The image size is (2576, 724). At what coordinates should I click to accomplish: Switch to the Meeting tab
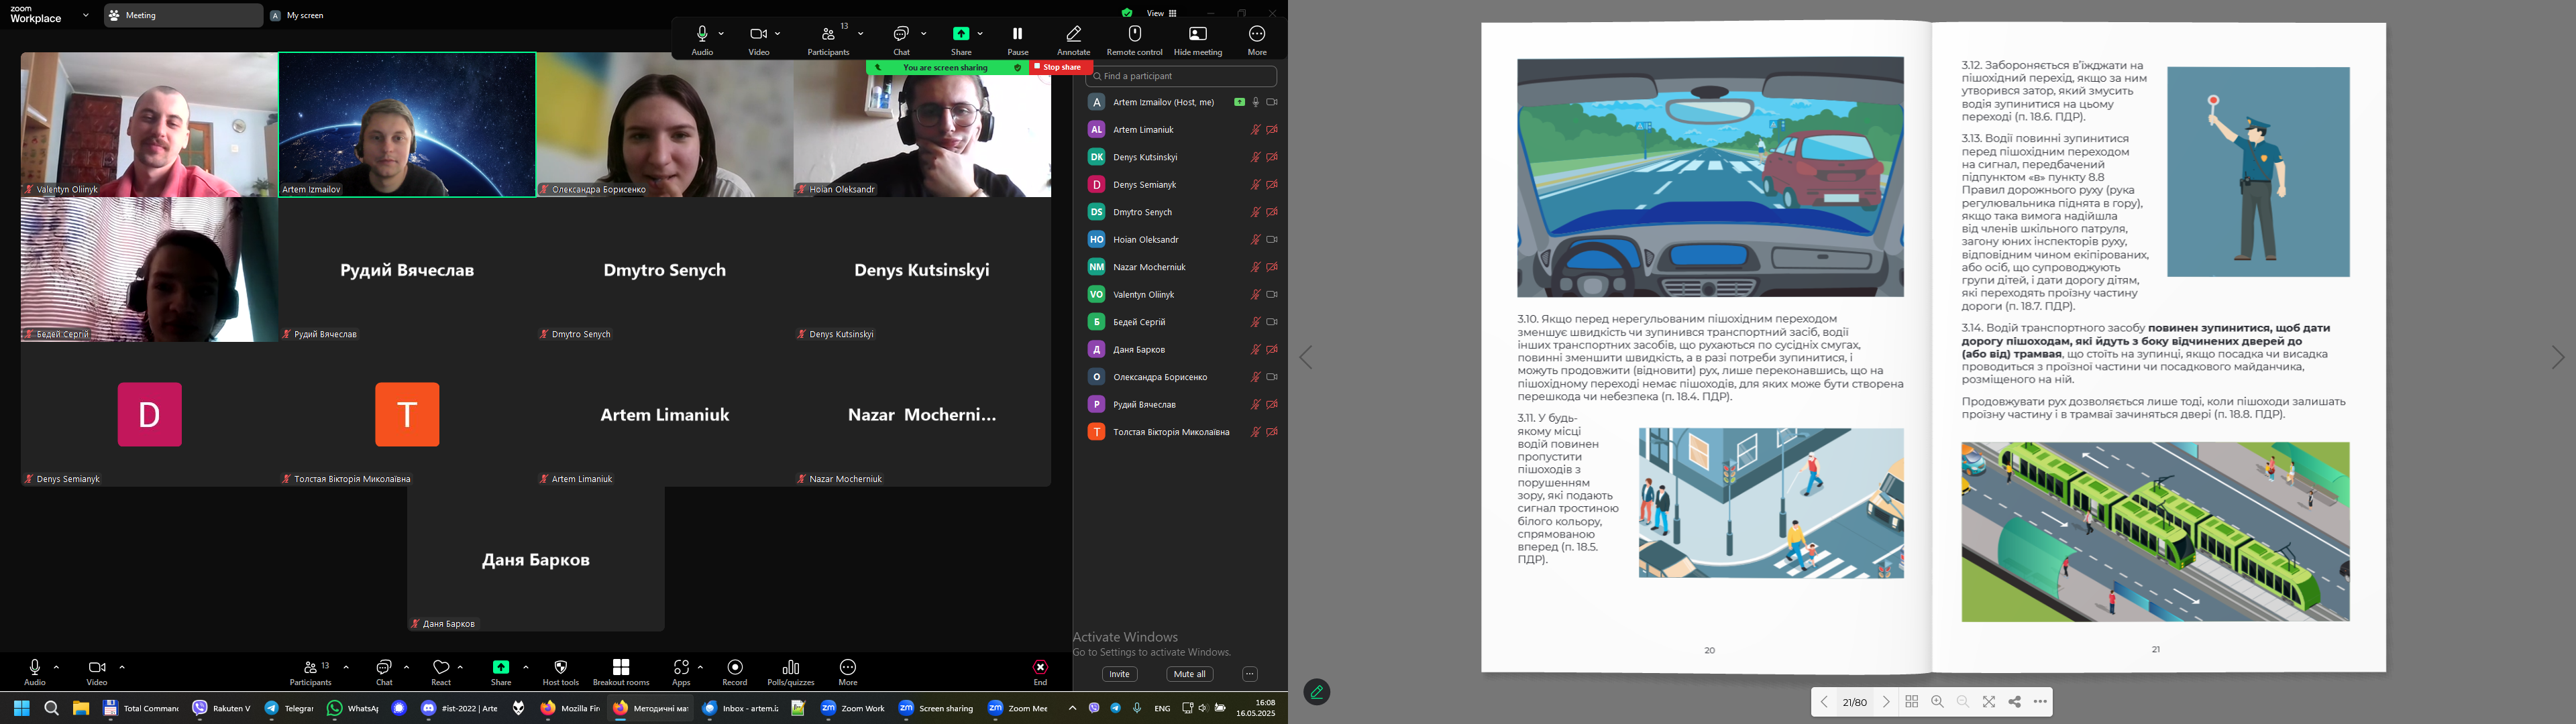183,15
